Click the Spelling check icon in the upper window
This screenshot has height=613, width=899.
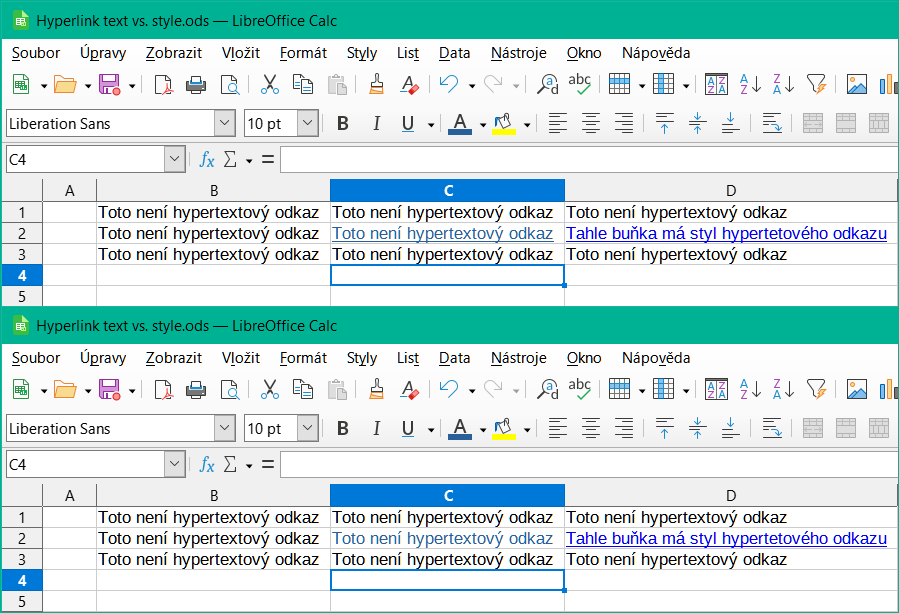tap(579, 85)
